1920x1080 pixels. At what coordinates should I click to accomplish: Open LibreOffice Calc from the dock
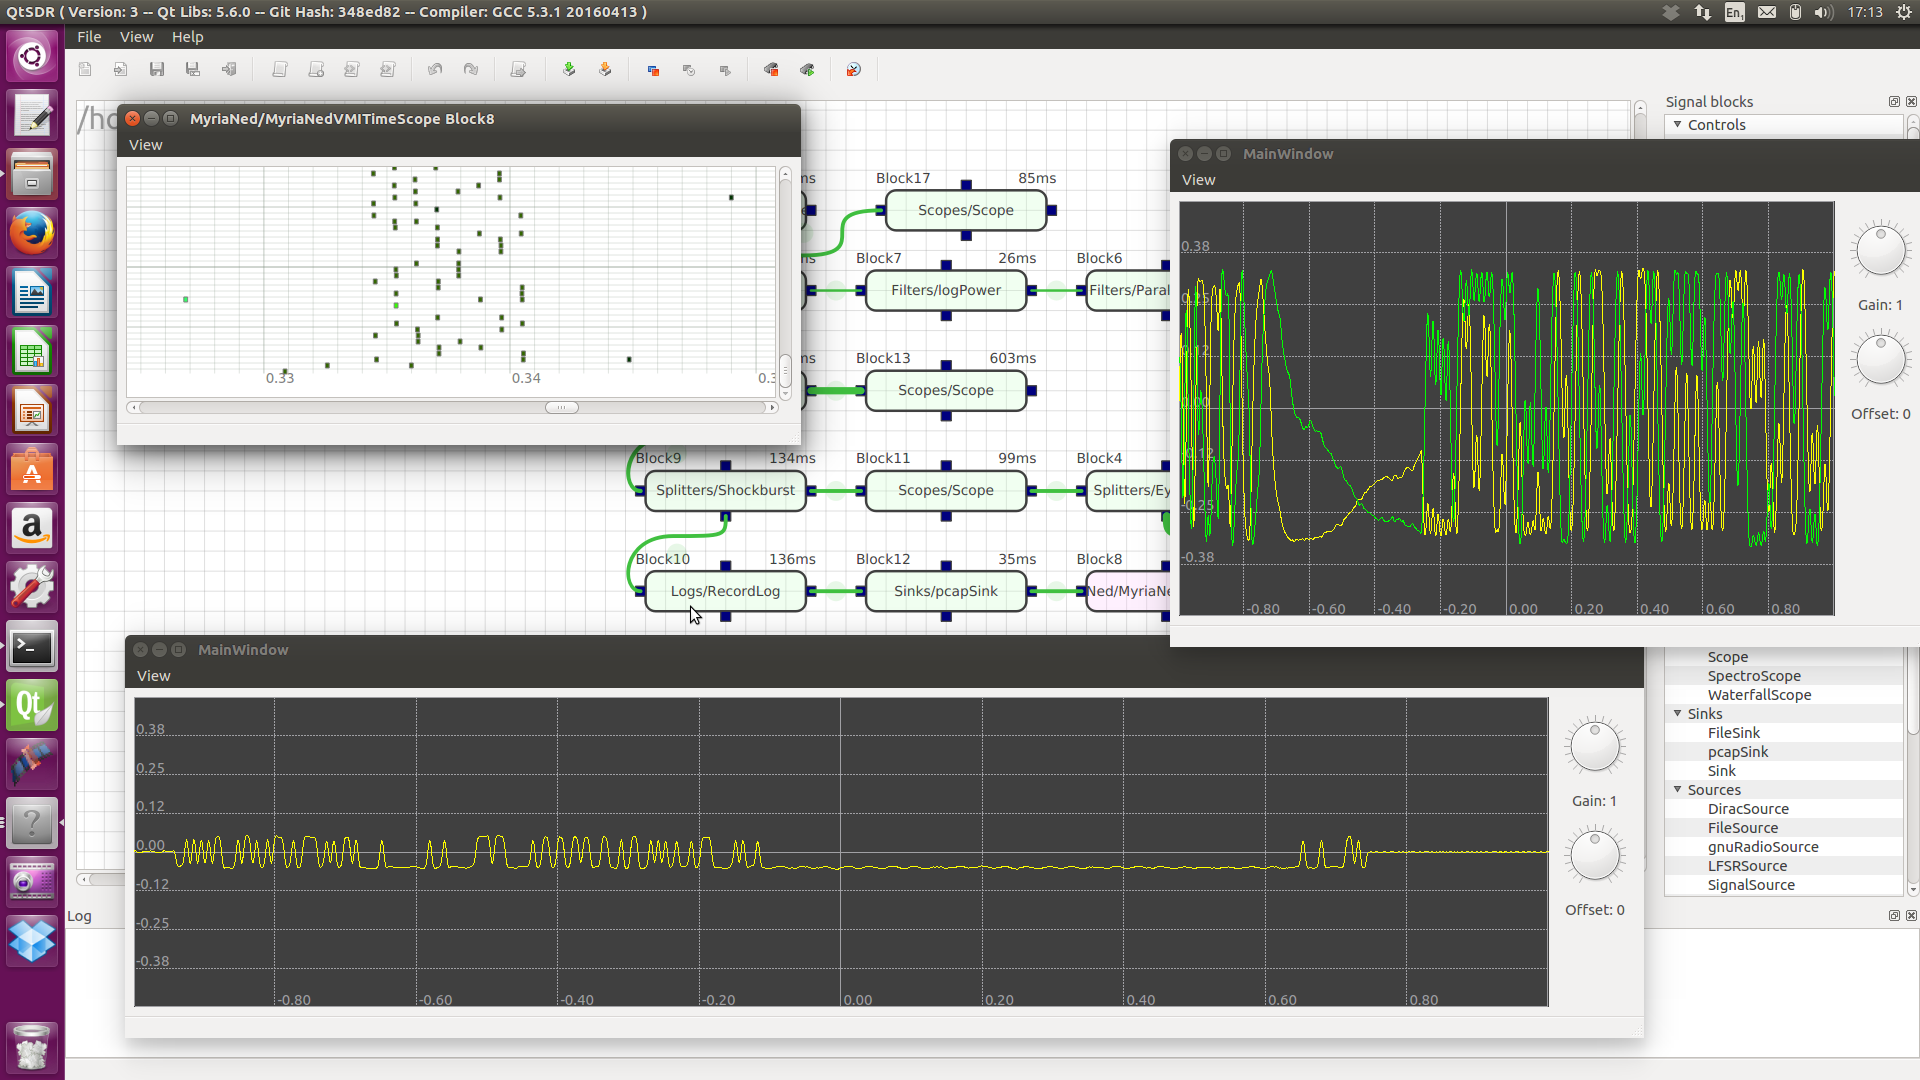[x=32, y=352]
